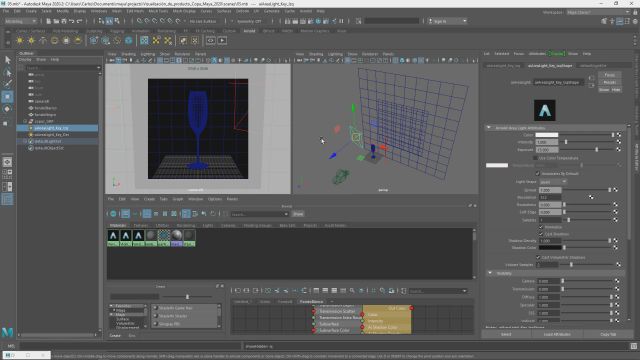Click the Arnold skydome light shelf icon
This screenshot has width=640, height=360.
pos(54,40)
